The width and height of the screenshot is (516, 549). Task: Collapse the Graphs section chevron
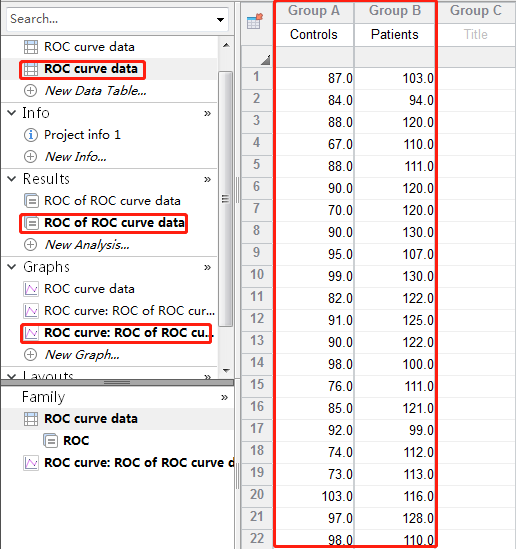[x=12, y=267]
